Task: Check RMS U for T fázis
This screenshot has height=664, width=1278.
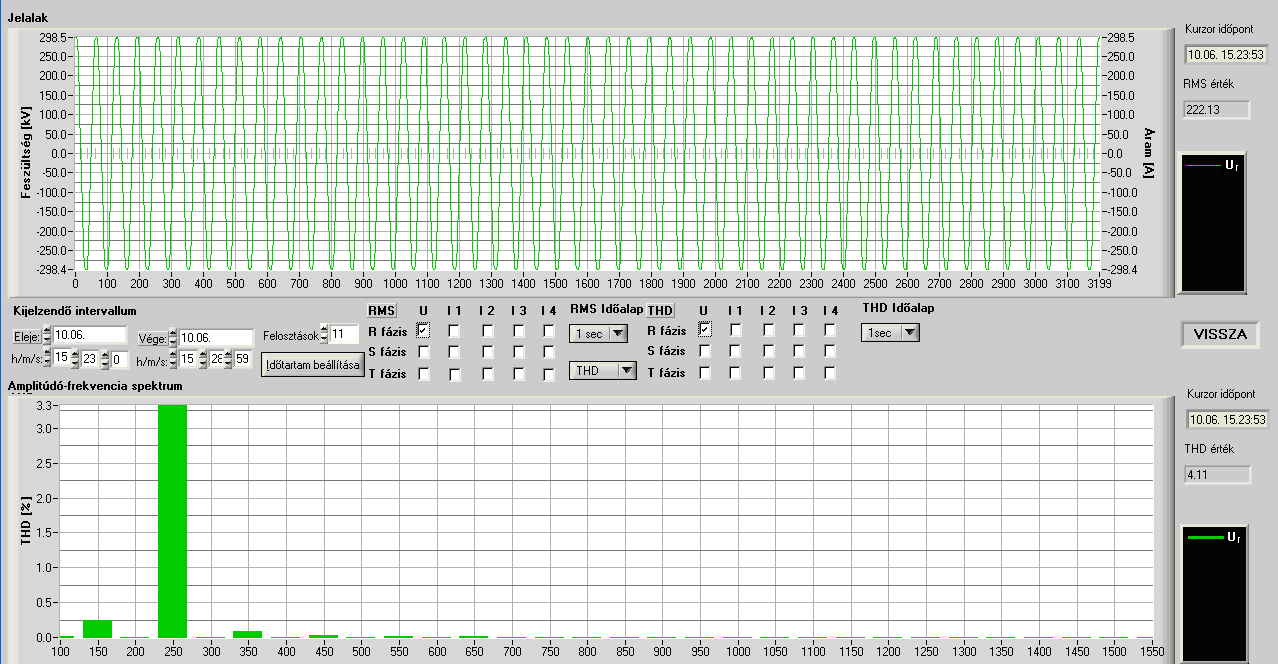Action: point(423,374)
